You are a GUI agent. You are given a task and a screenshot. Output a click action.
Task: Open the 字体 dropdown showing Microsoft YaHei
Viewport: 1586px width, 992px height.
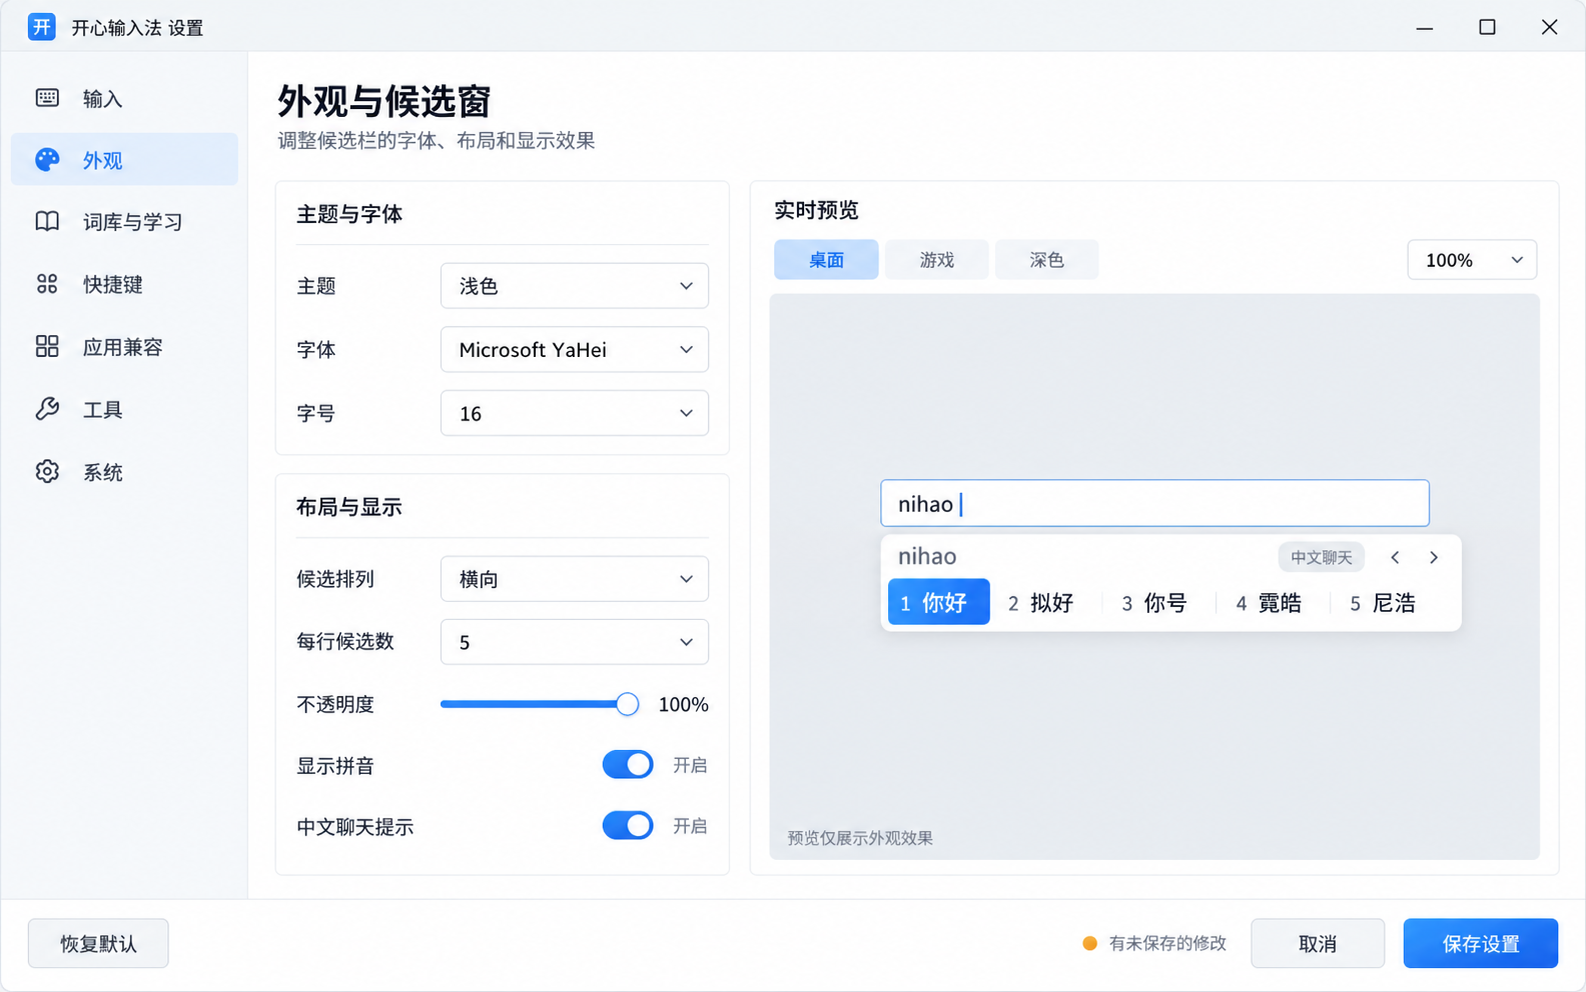574,350
